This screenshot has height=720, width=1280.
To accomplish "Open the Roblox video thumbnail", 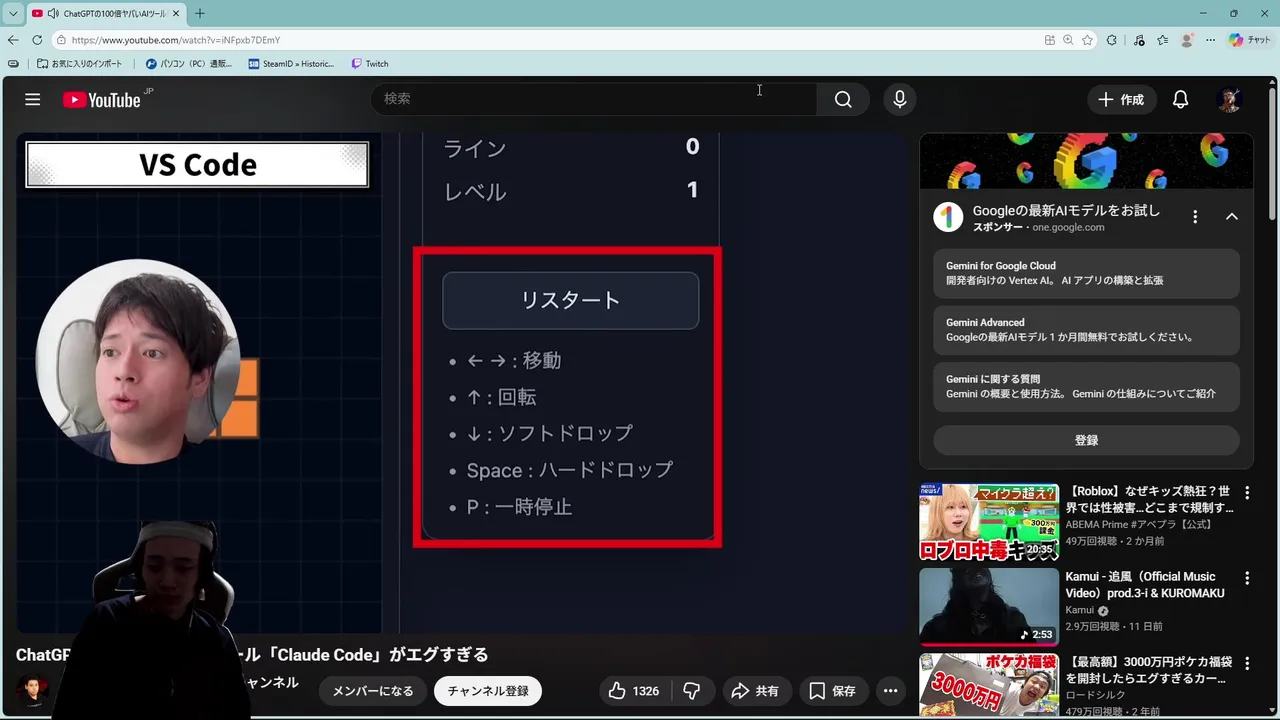I will (x=989, y=522).
